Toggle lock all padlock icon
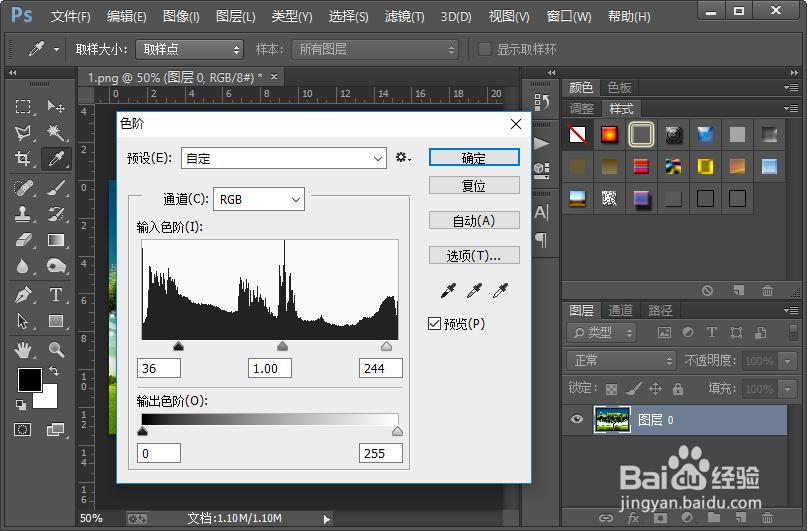The width and height of the screenshot is (807, 531). pos(678,388)
